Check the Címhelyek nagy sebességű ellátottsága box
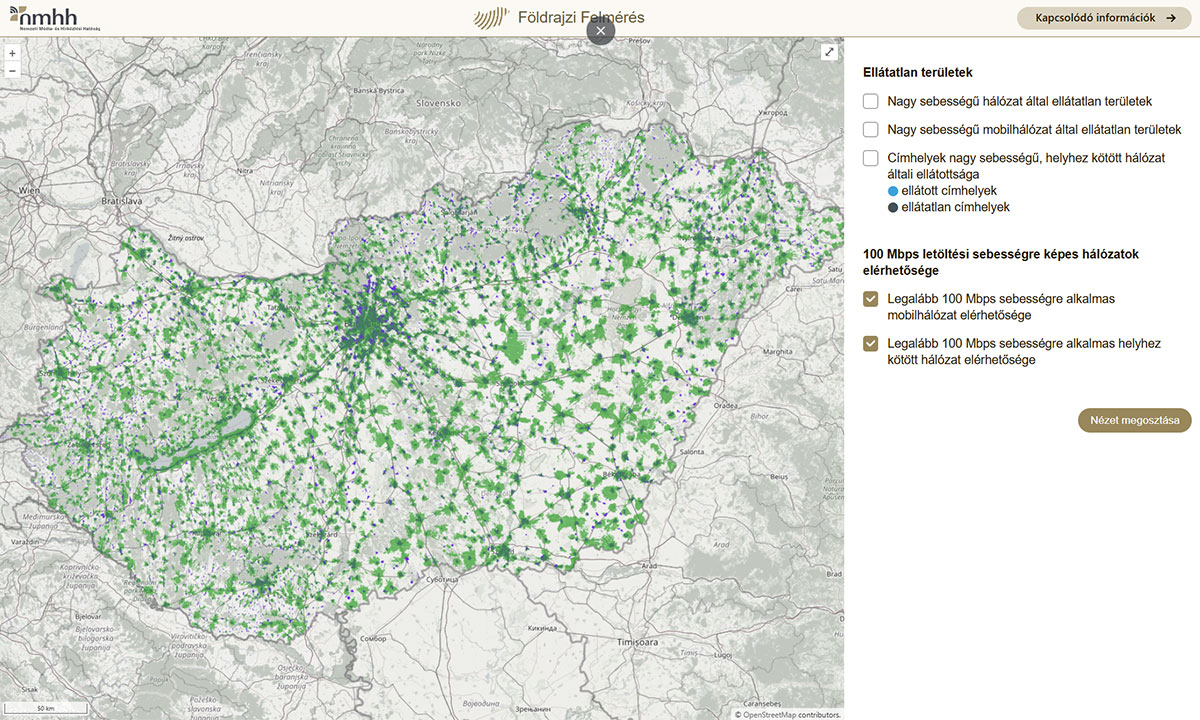1200x720 pixels. pyautogui.click(x=871, y=158)
